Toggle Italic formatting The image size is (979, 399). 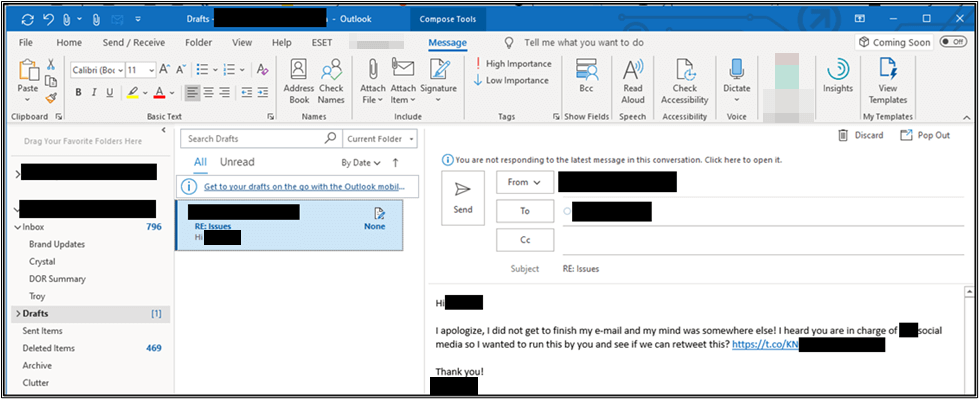tap(94, 92)
